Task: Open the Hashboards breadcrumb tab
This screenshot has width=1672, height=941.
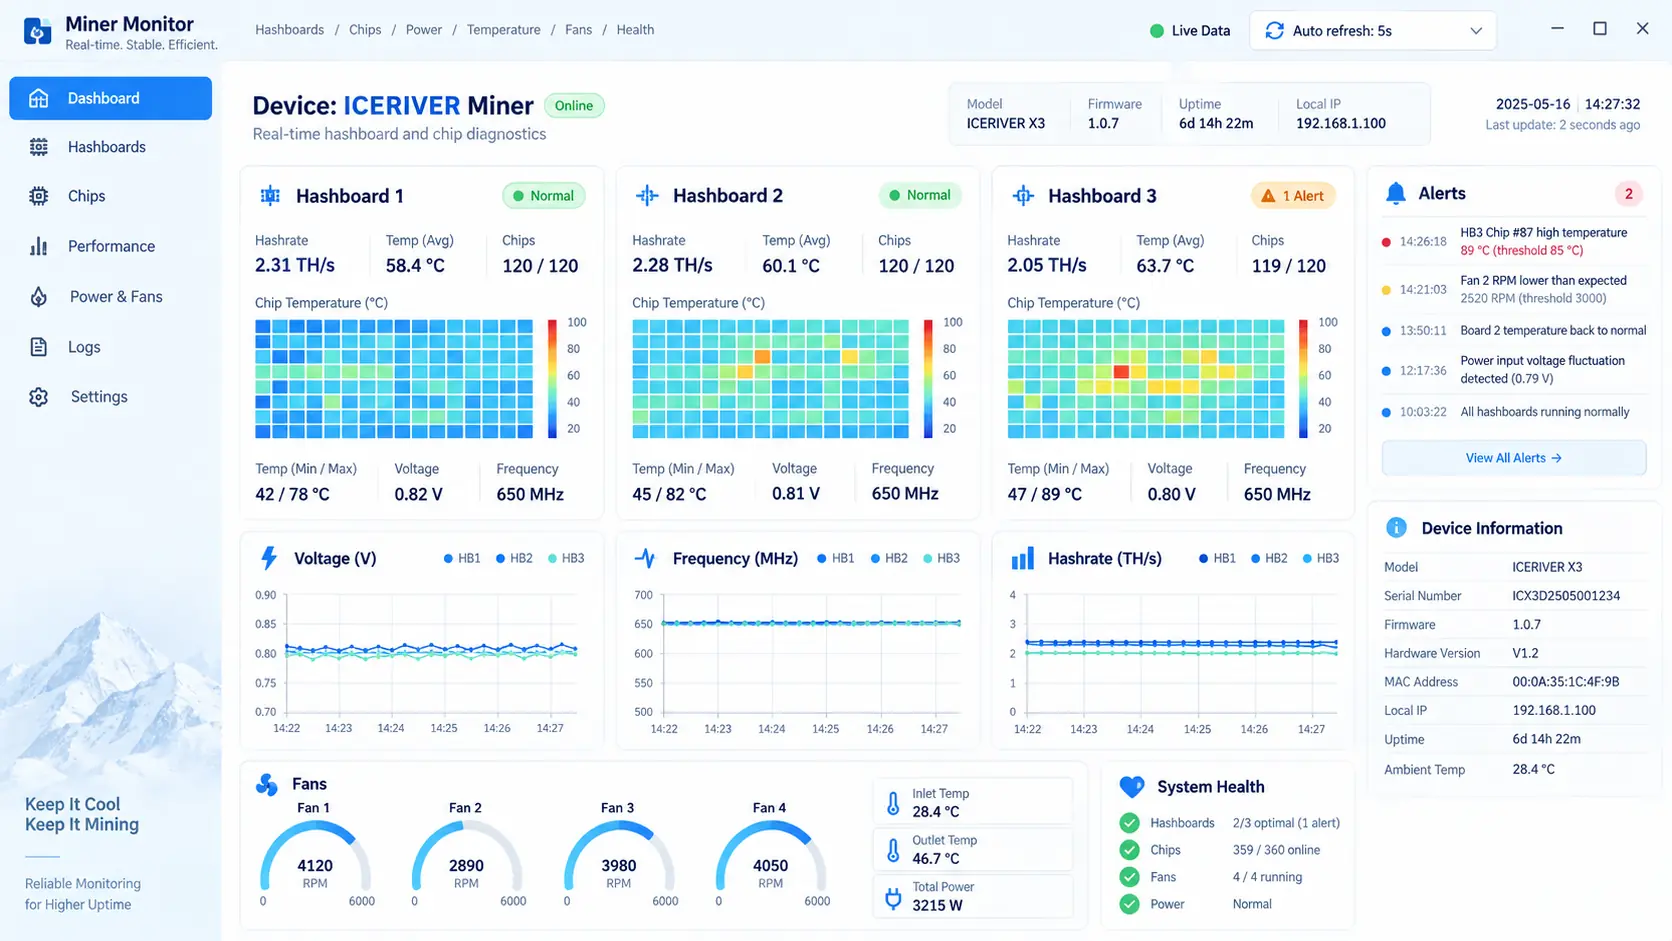Action: (x=289, y=30)
